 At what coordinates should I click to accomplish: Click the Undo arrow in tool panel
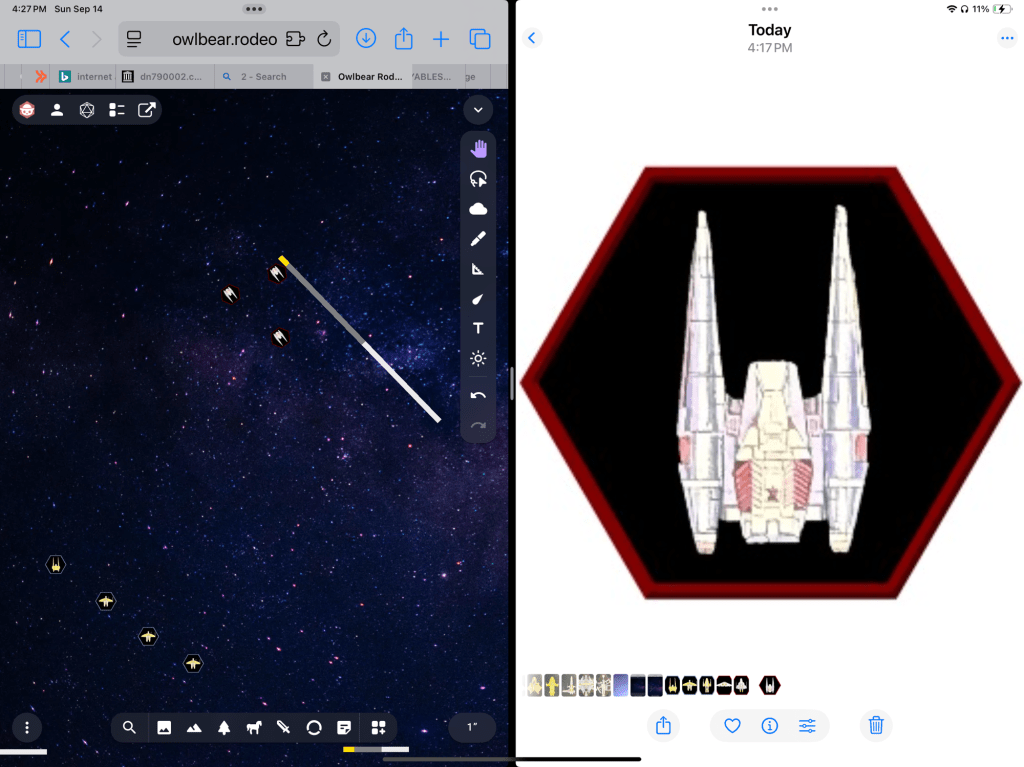click(x=478, y=395)
